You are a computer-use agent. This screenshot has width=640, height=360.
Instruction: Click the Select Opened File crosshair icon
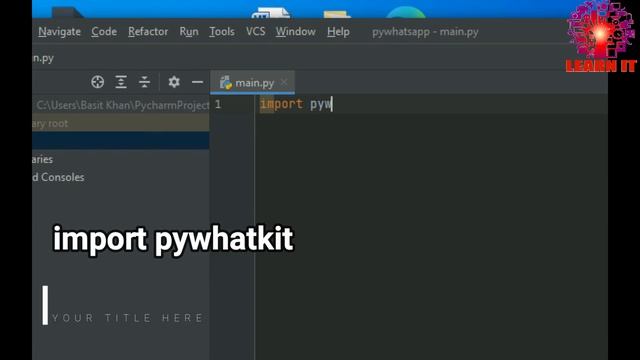click(x=98, y=82)
